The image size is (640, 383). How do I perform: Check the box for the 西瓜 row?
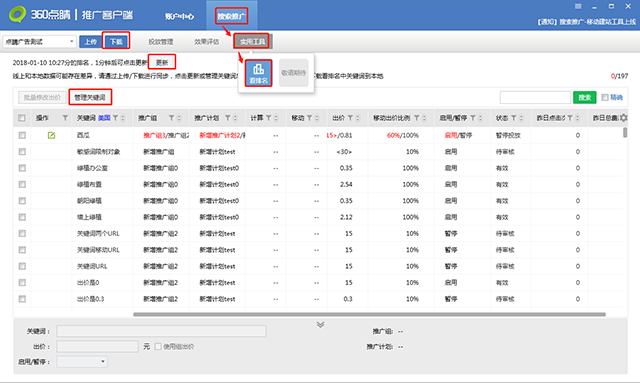click(x=22, y=135)
